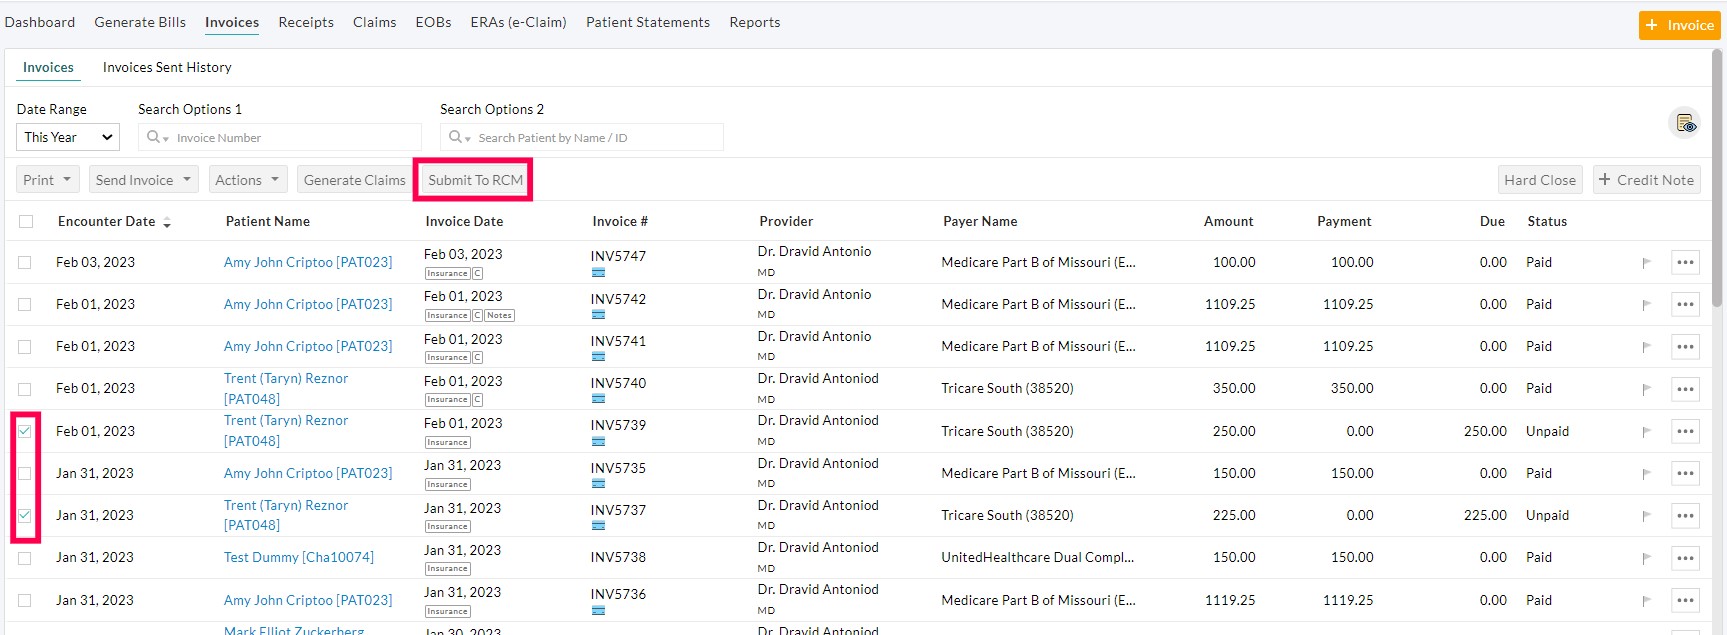Focus the Invoice Number search field
The width and height of the screenshot is (1727, 635).
280,137
